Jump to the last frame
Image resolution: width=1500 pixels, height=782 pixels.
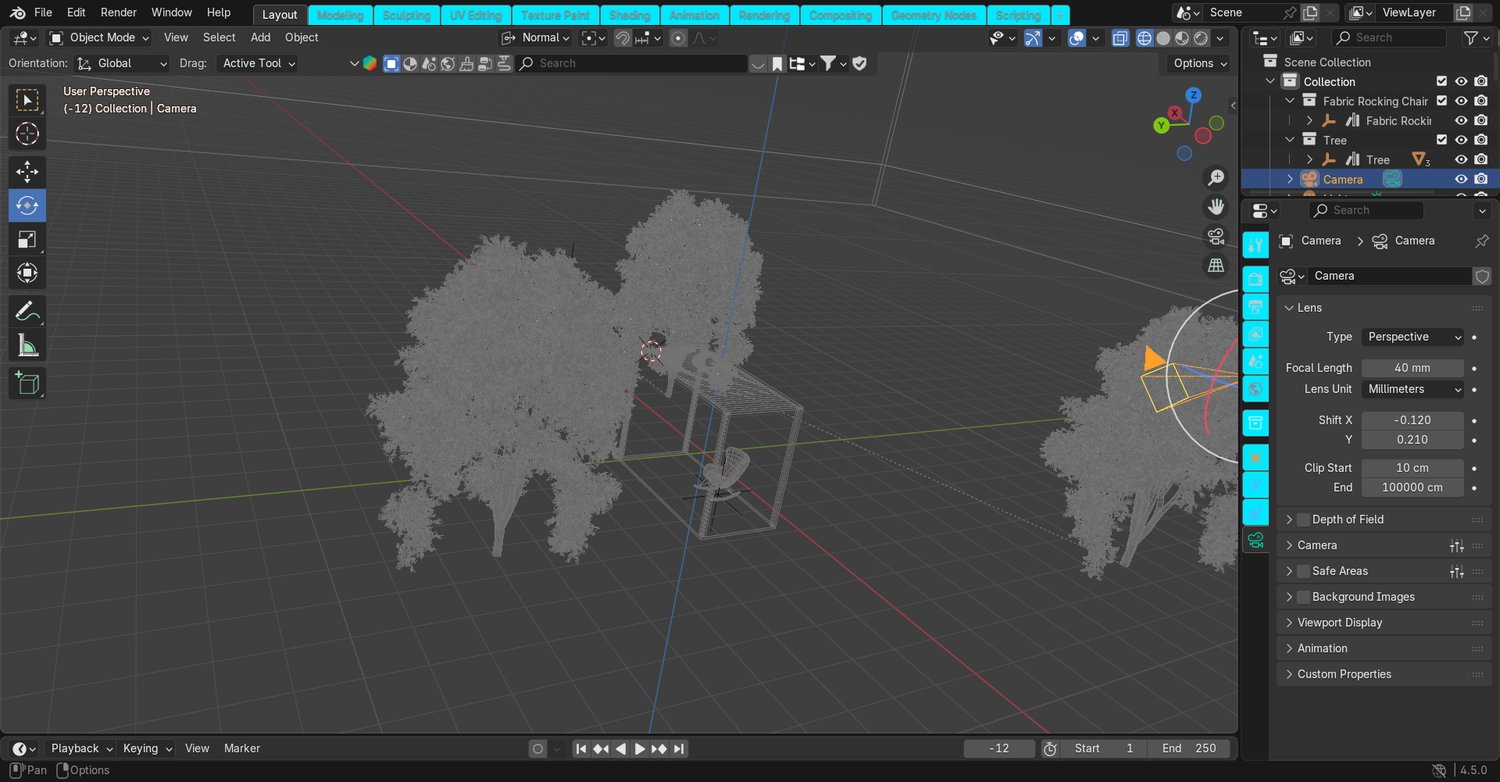point(679,749)
